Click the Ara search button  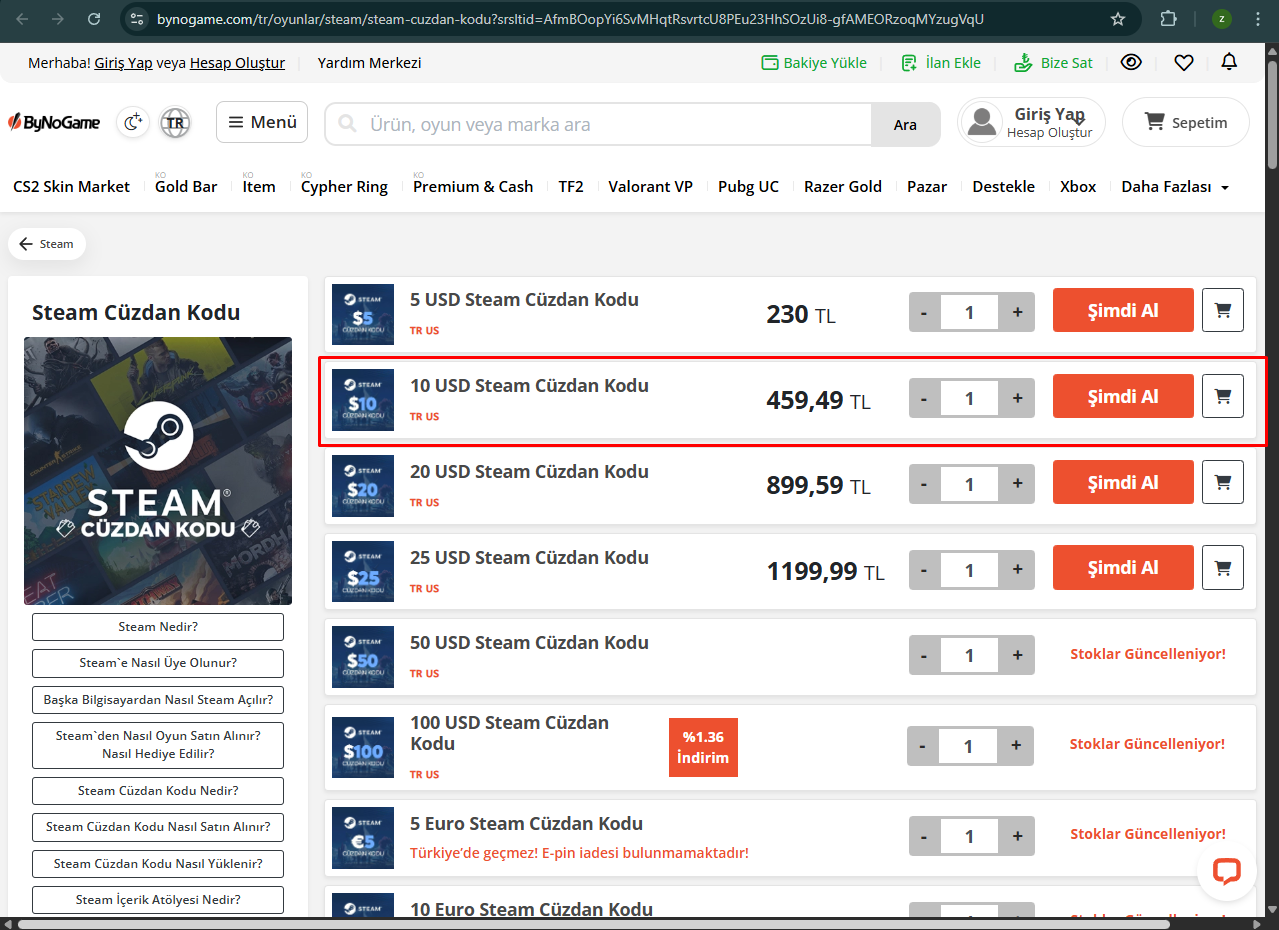[905, 125]
